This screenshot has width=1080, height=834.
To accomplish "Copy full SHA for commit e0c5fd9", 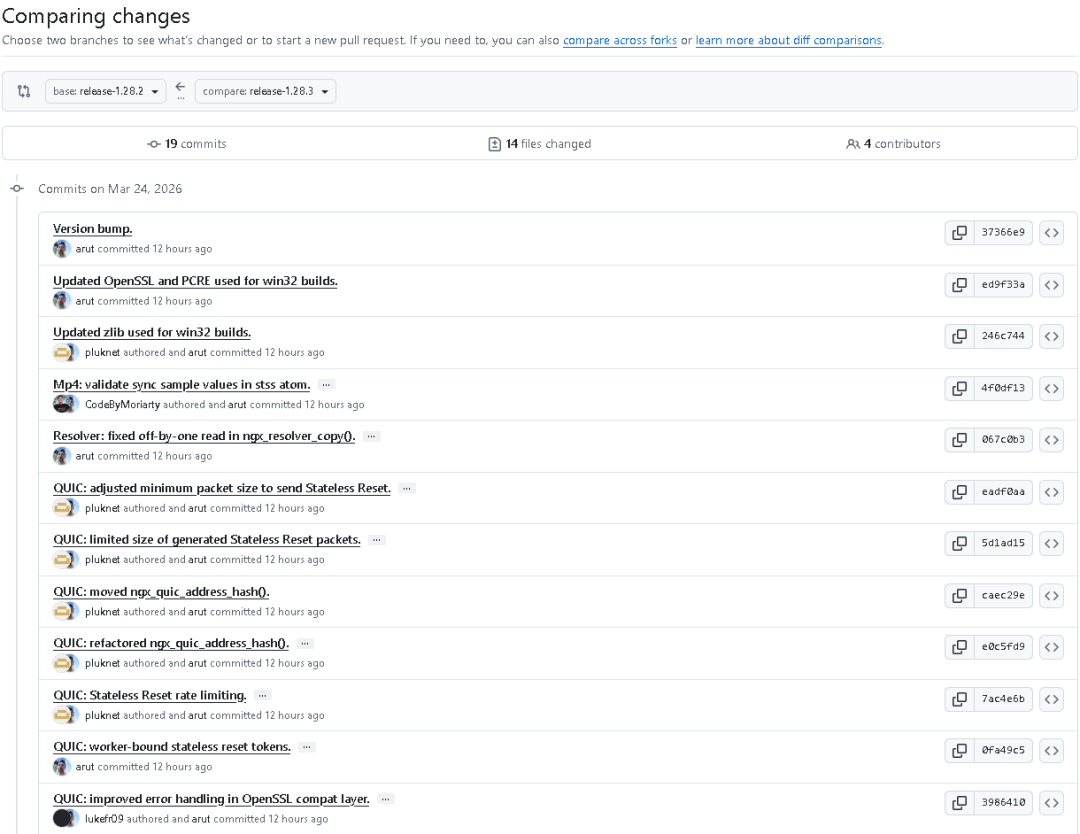I will point(959,647).
